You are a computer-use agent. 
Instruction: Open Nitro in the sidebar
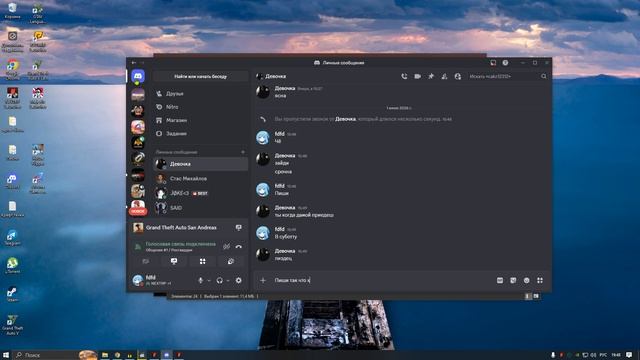[x=200, y=107]
